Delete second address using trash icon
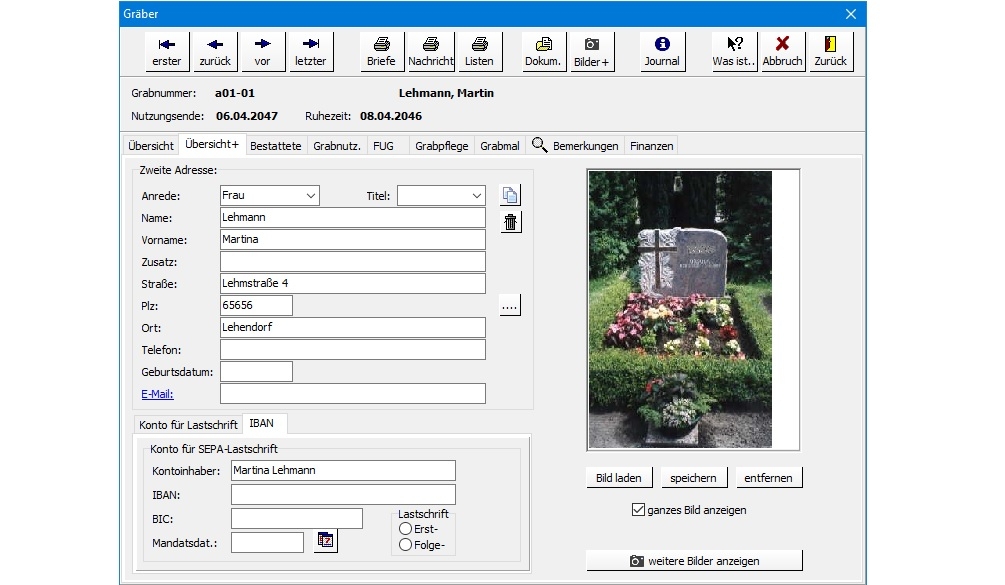The width and height of the screenshot is (1005, 585). pos(511,222)
